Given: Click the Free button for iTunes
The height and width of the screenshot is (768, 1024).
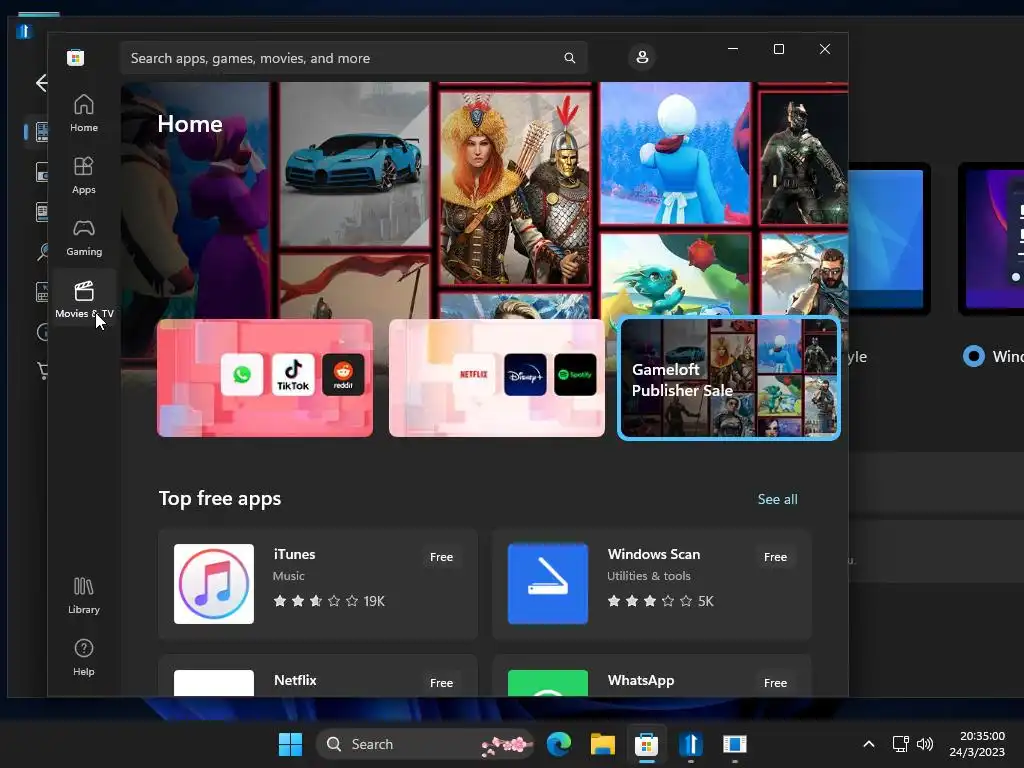Looking at the screenshot, I should (x=441, y=557).
